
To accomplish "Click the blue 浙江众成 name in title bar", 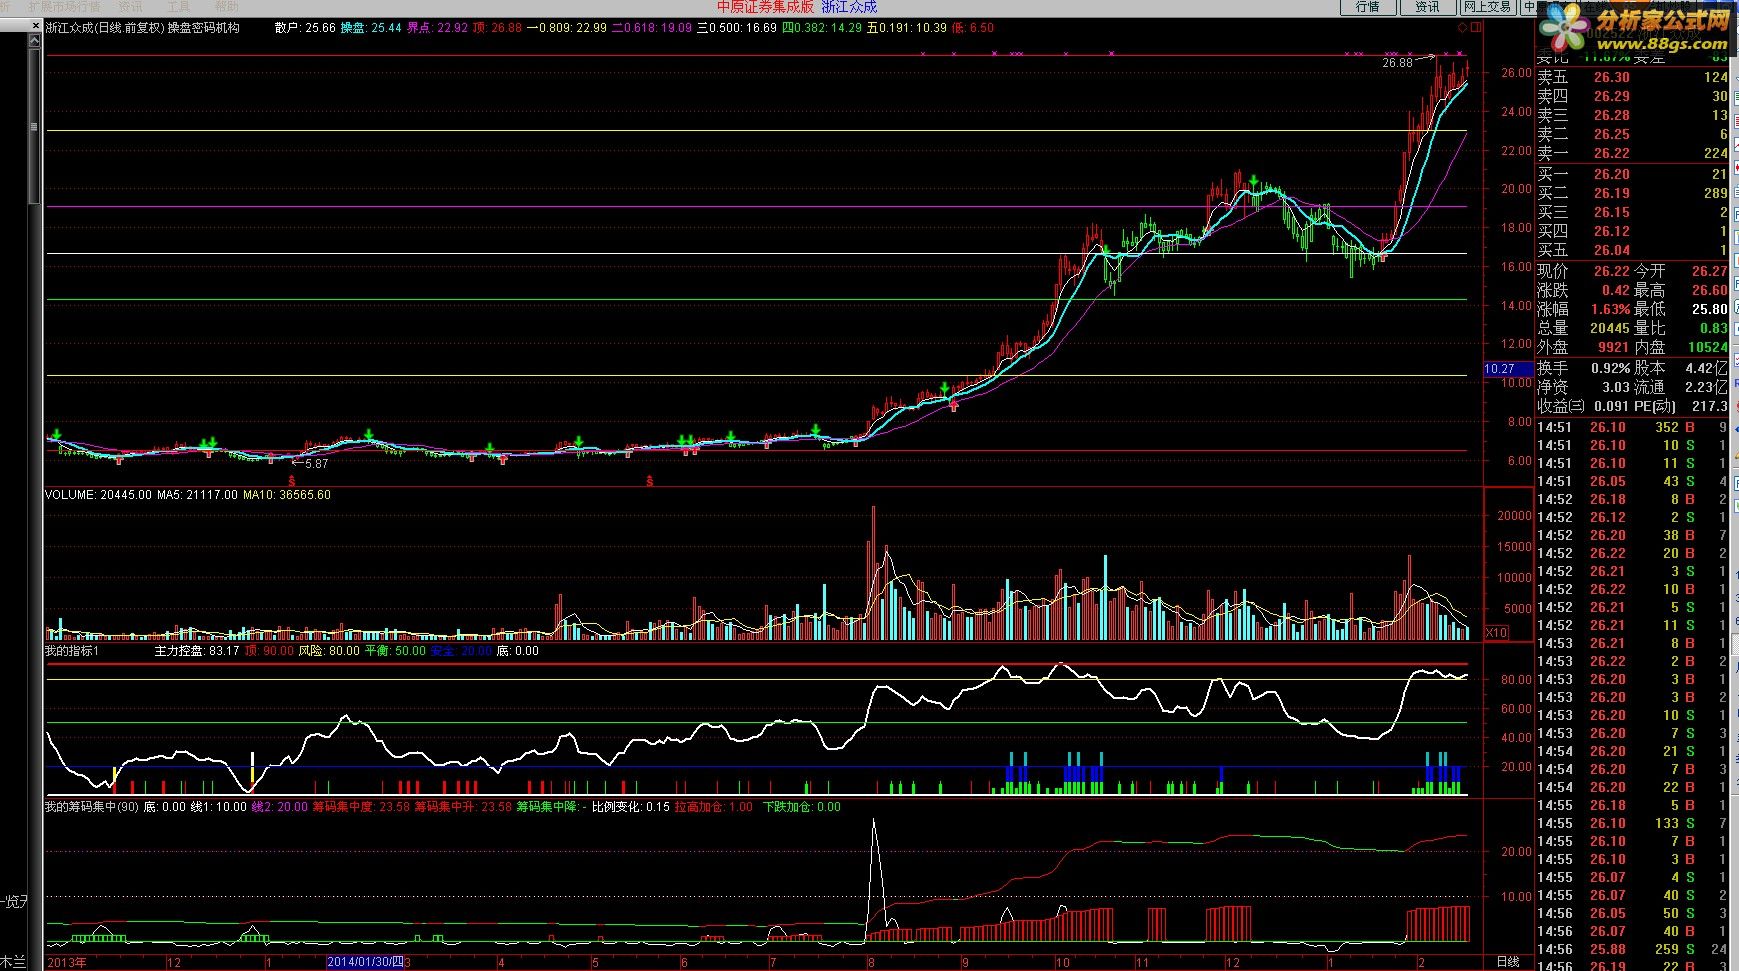I will [849, 7].
